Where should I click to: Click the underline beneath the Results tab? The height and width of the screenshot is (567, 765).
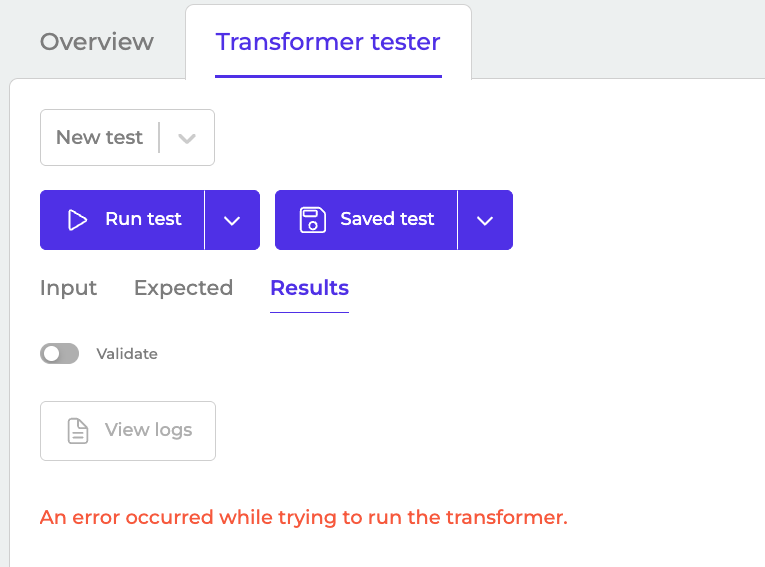[309, 312]
